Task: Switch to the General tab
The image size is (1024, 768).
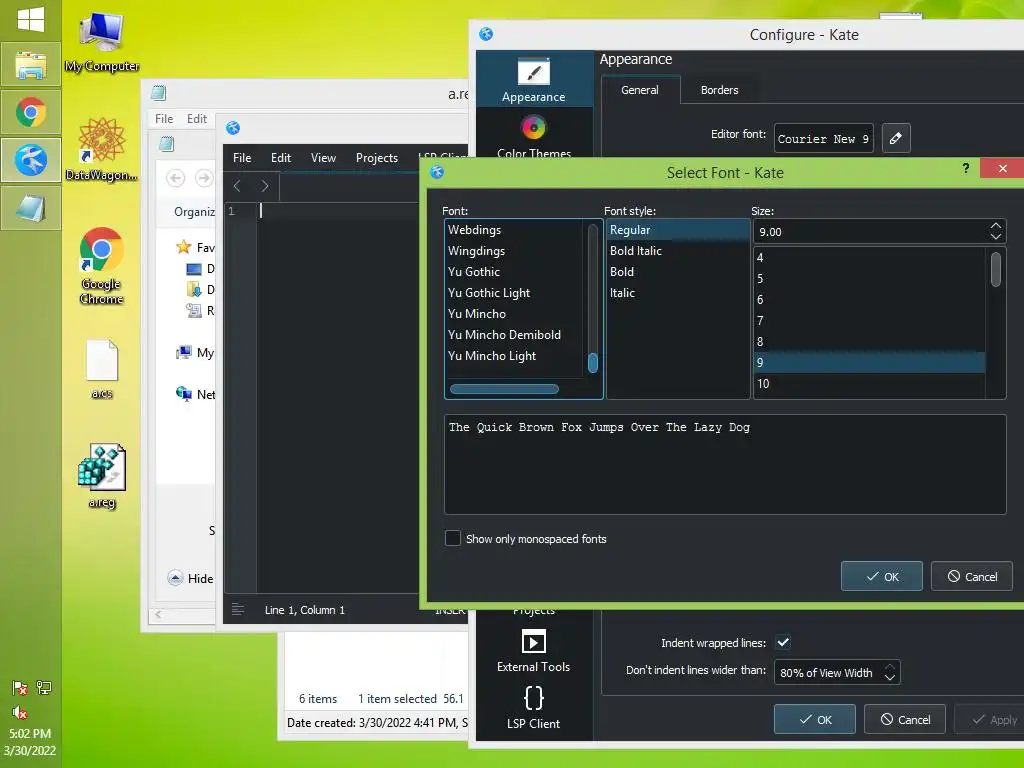Action: [x=639, y=90]
